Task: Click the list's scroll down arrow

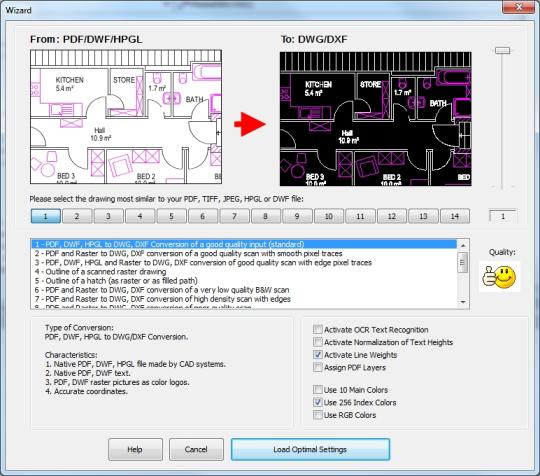Action: coord(463,302)
